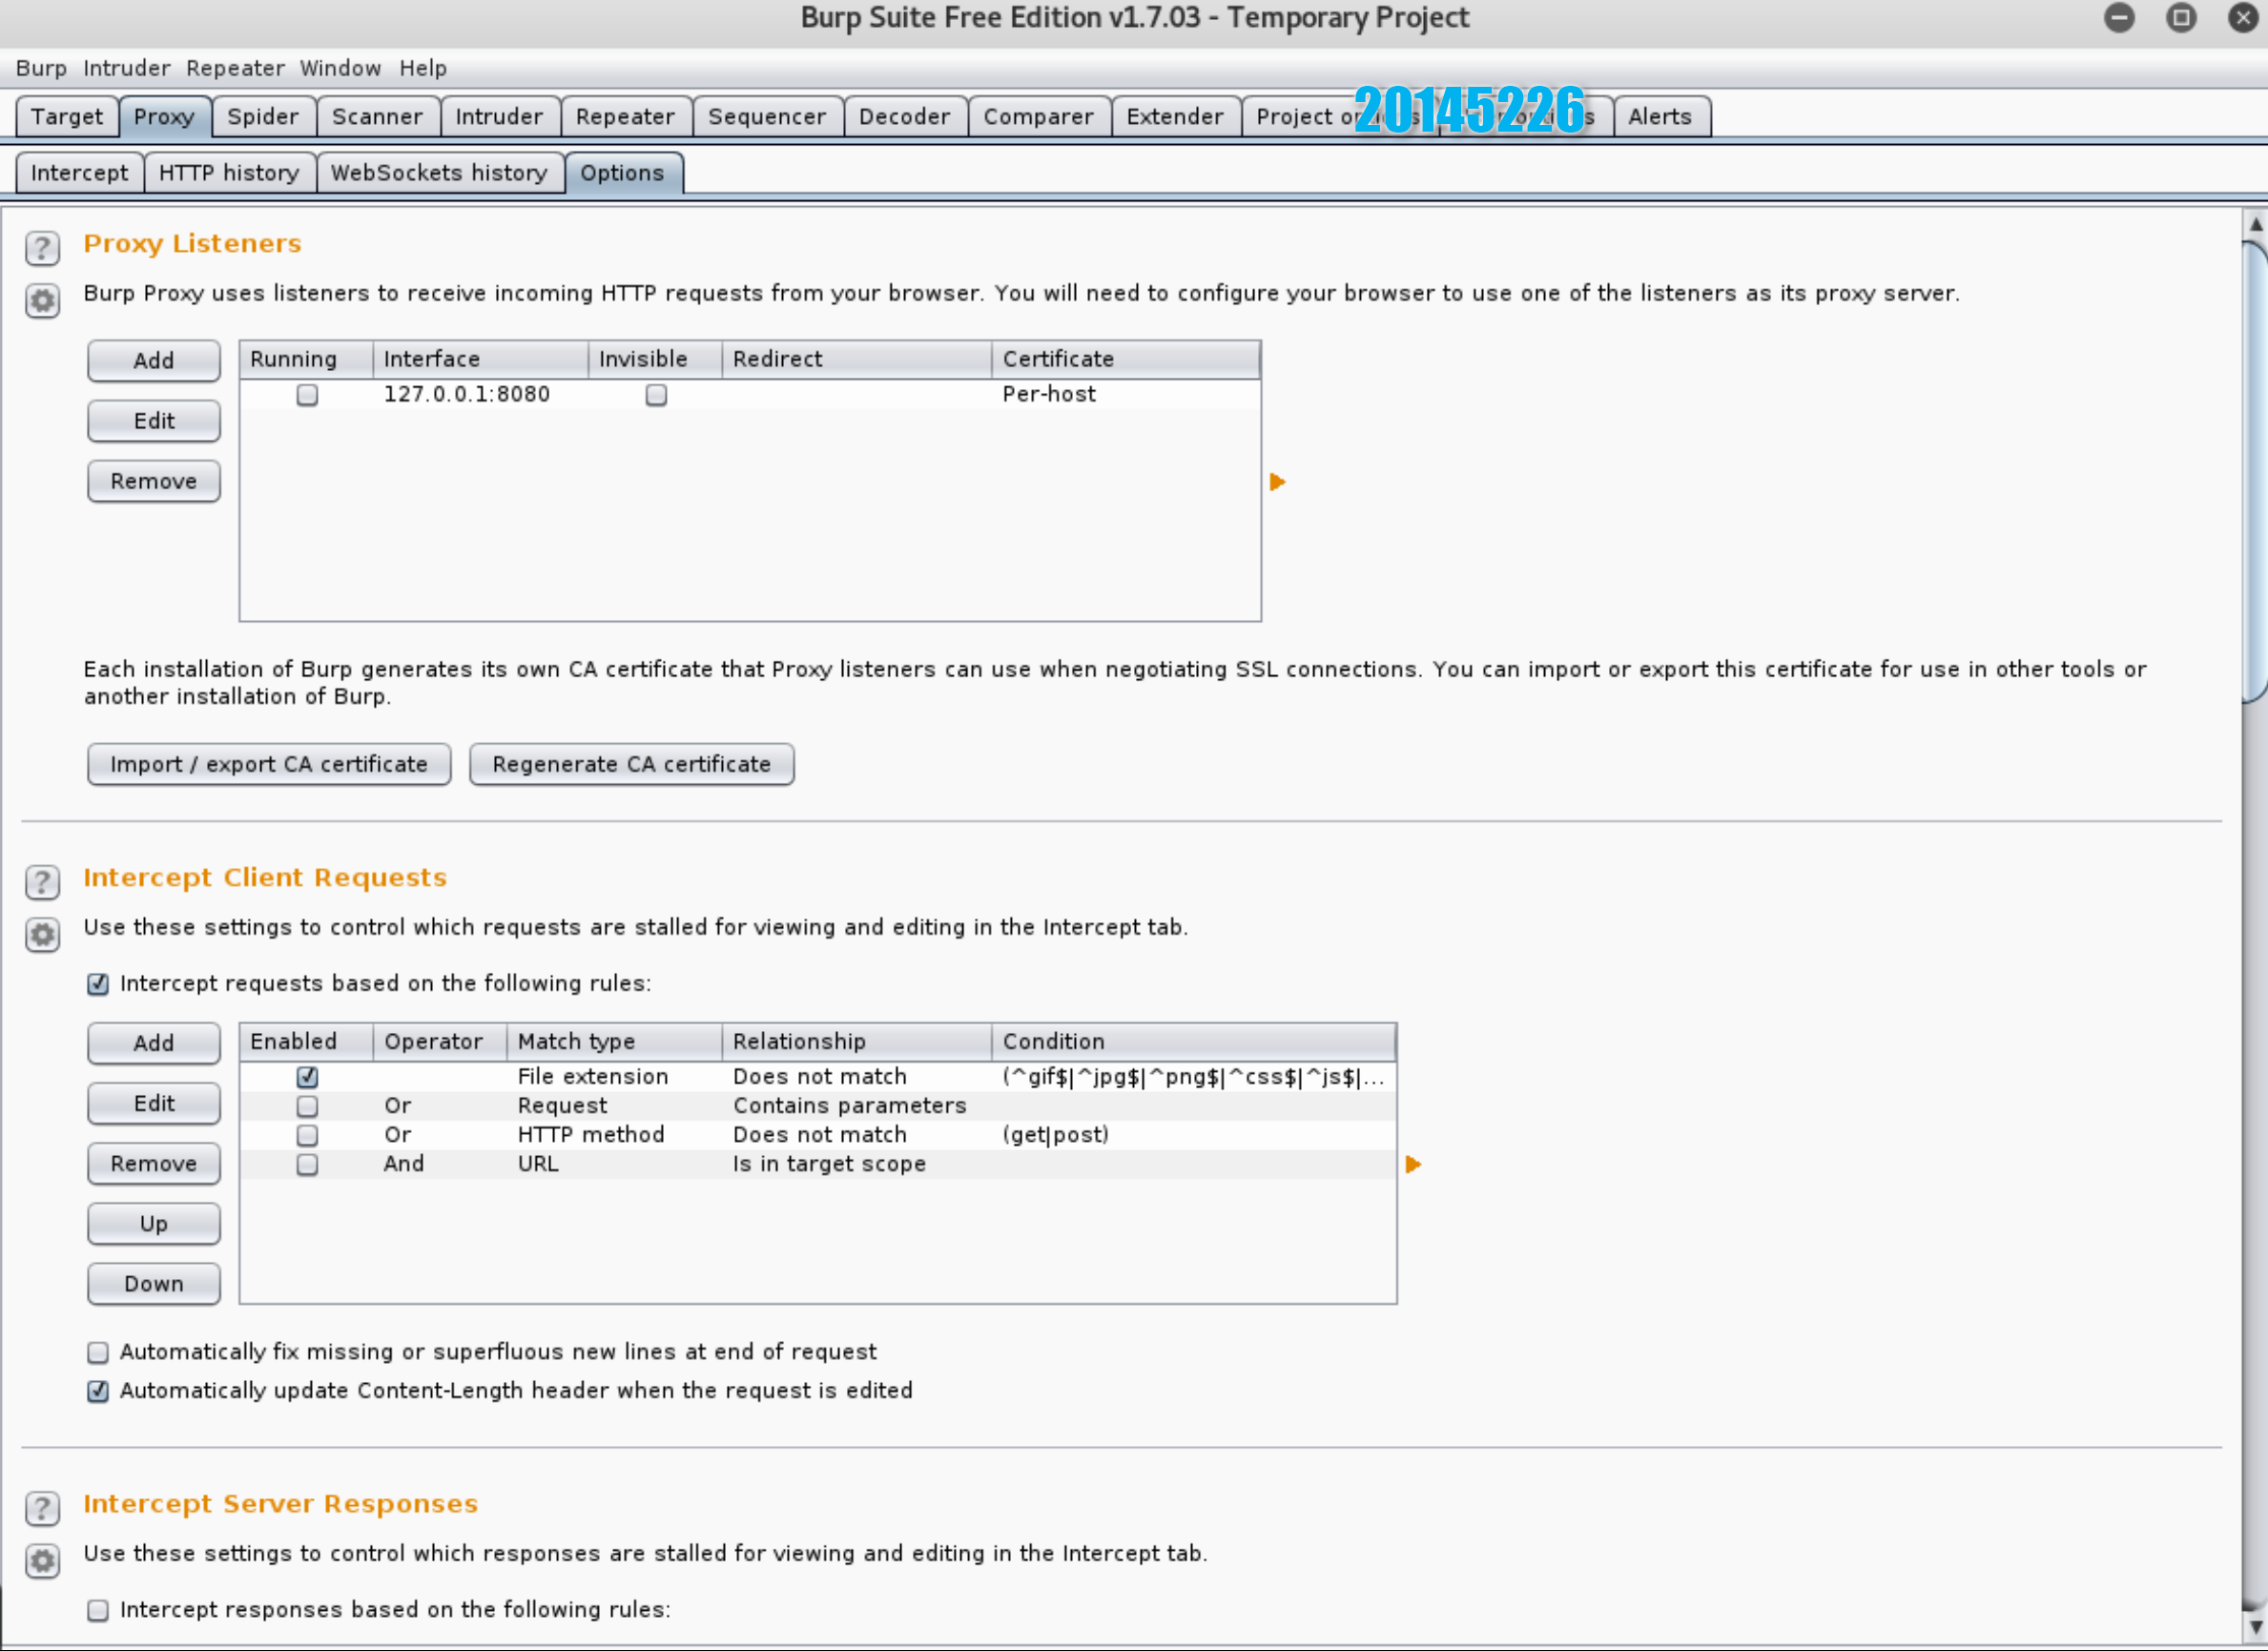2268x1651 pixels.
Task: Click Regenerate CA certificate
Action: click(632, 764)
